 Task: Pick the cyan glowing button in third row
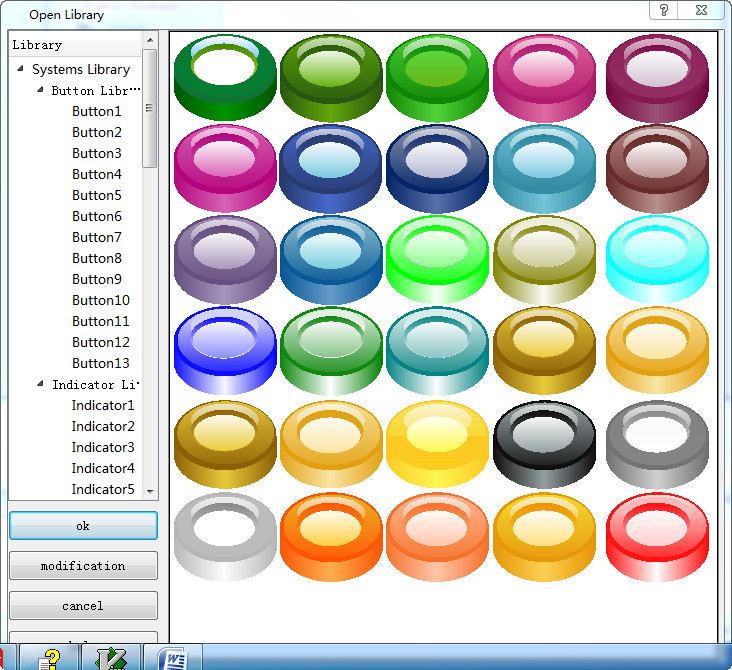(x=657, y=259)
